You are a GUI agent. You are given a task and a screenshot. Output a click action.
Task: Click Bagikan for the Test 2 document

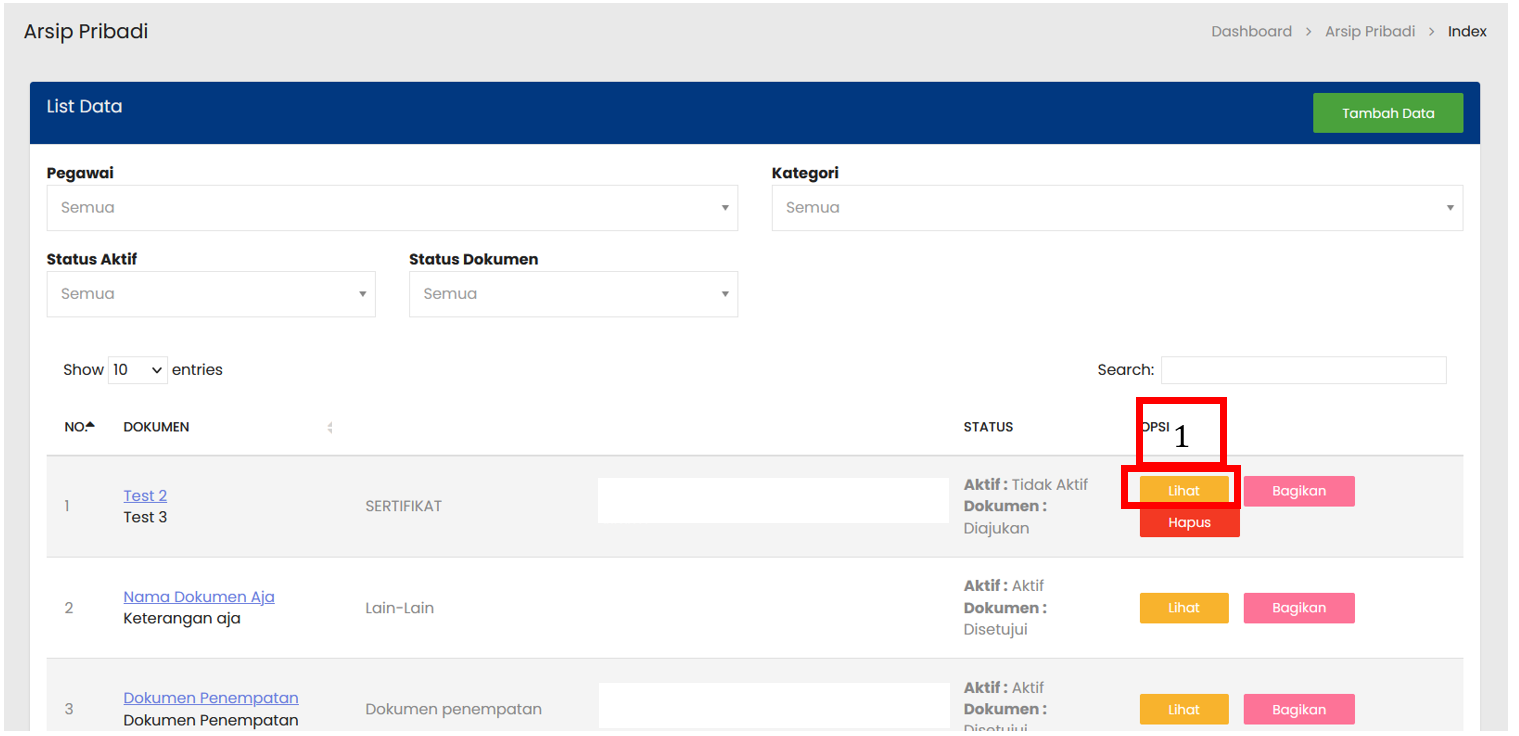[1298, 491]
